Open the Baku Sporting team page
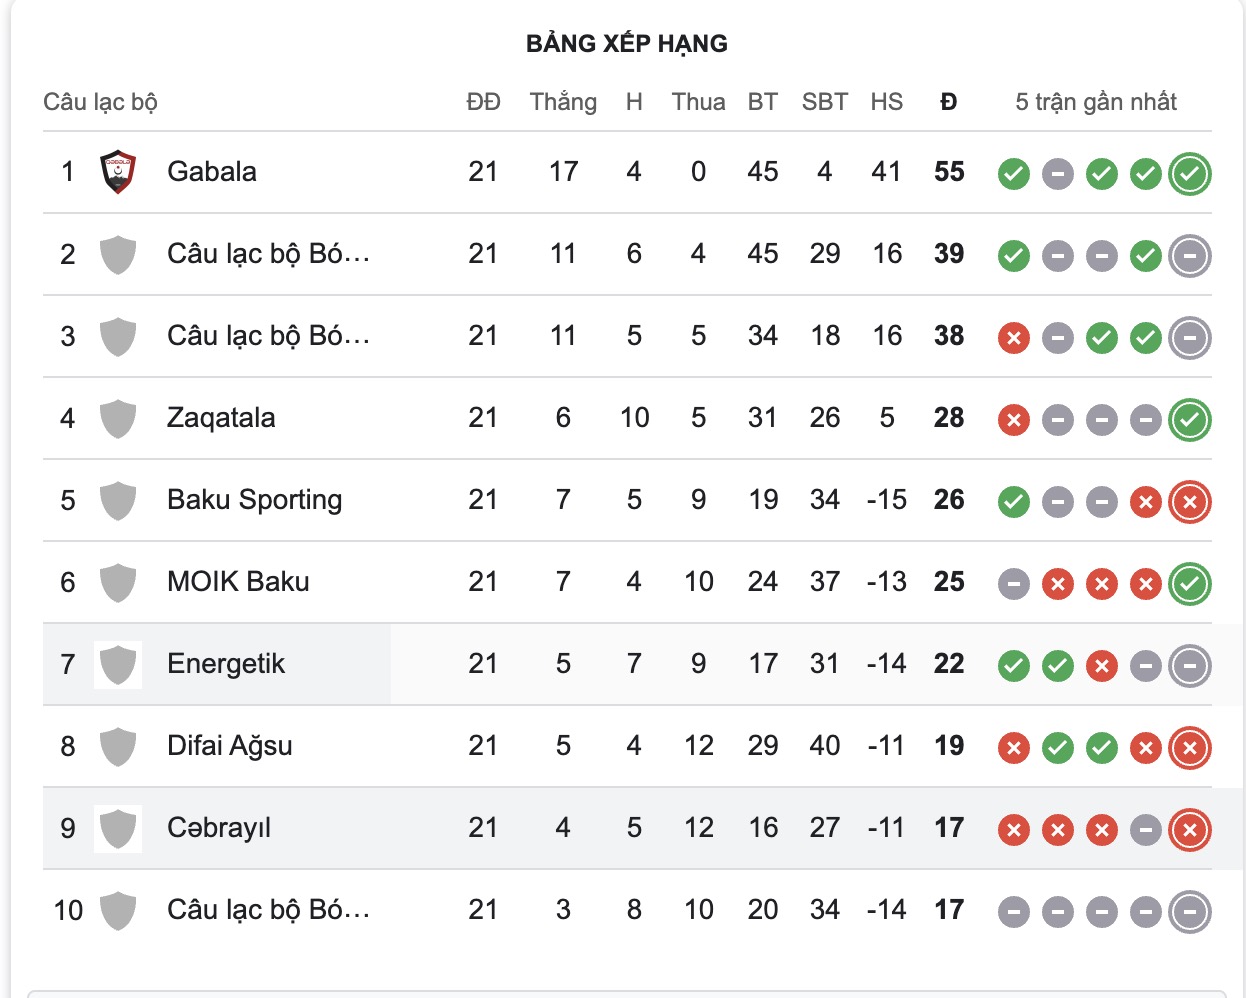The height and width of the screenshot is (998, 1246). point(254,500)
